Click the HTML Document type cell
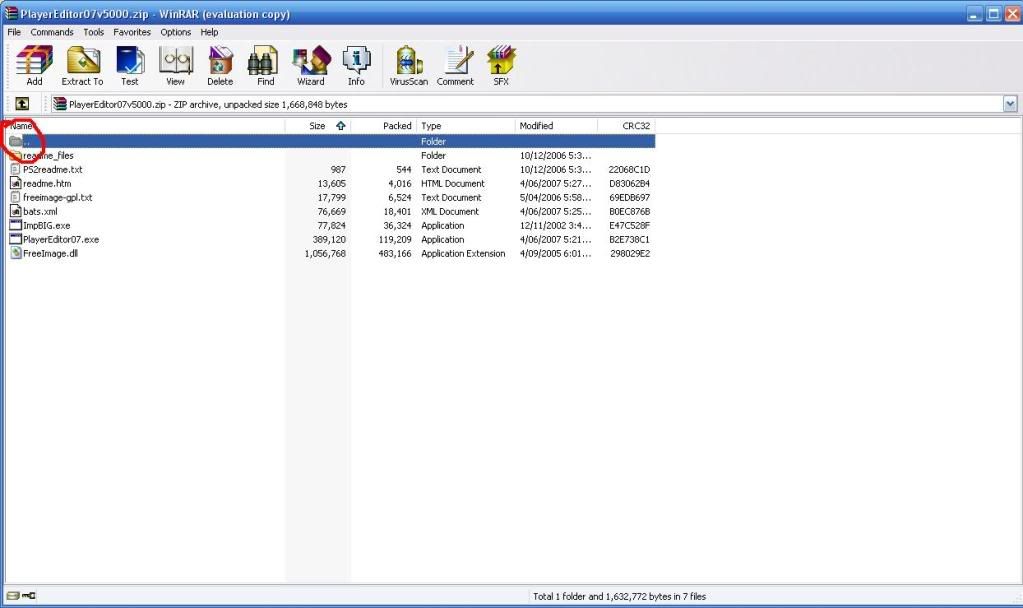Screen dimensions: 1023x608 [x=453, y=183]
